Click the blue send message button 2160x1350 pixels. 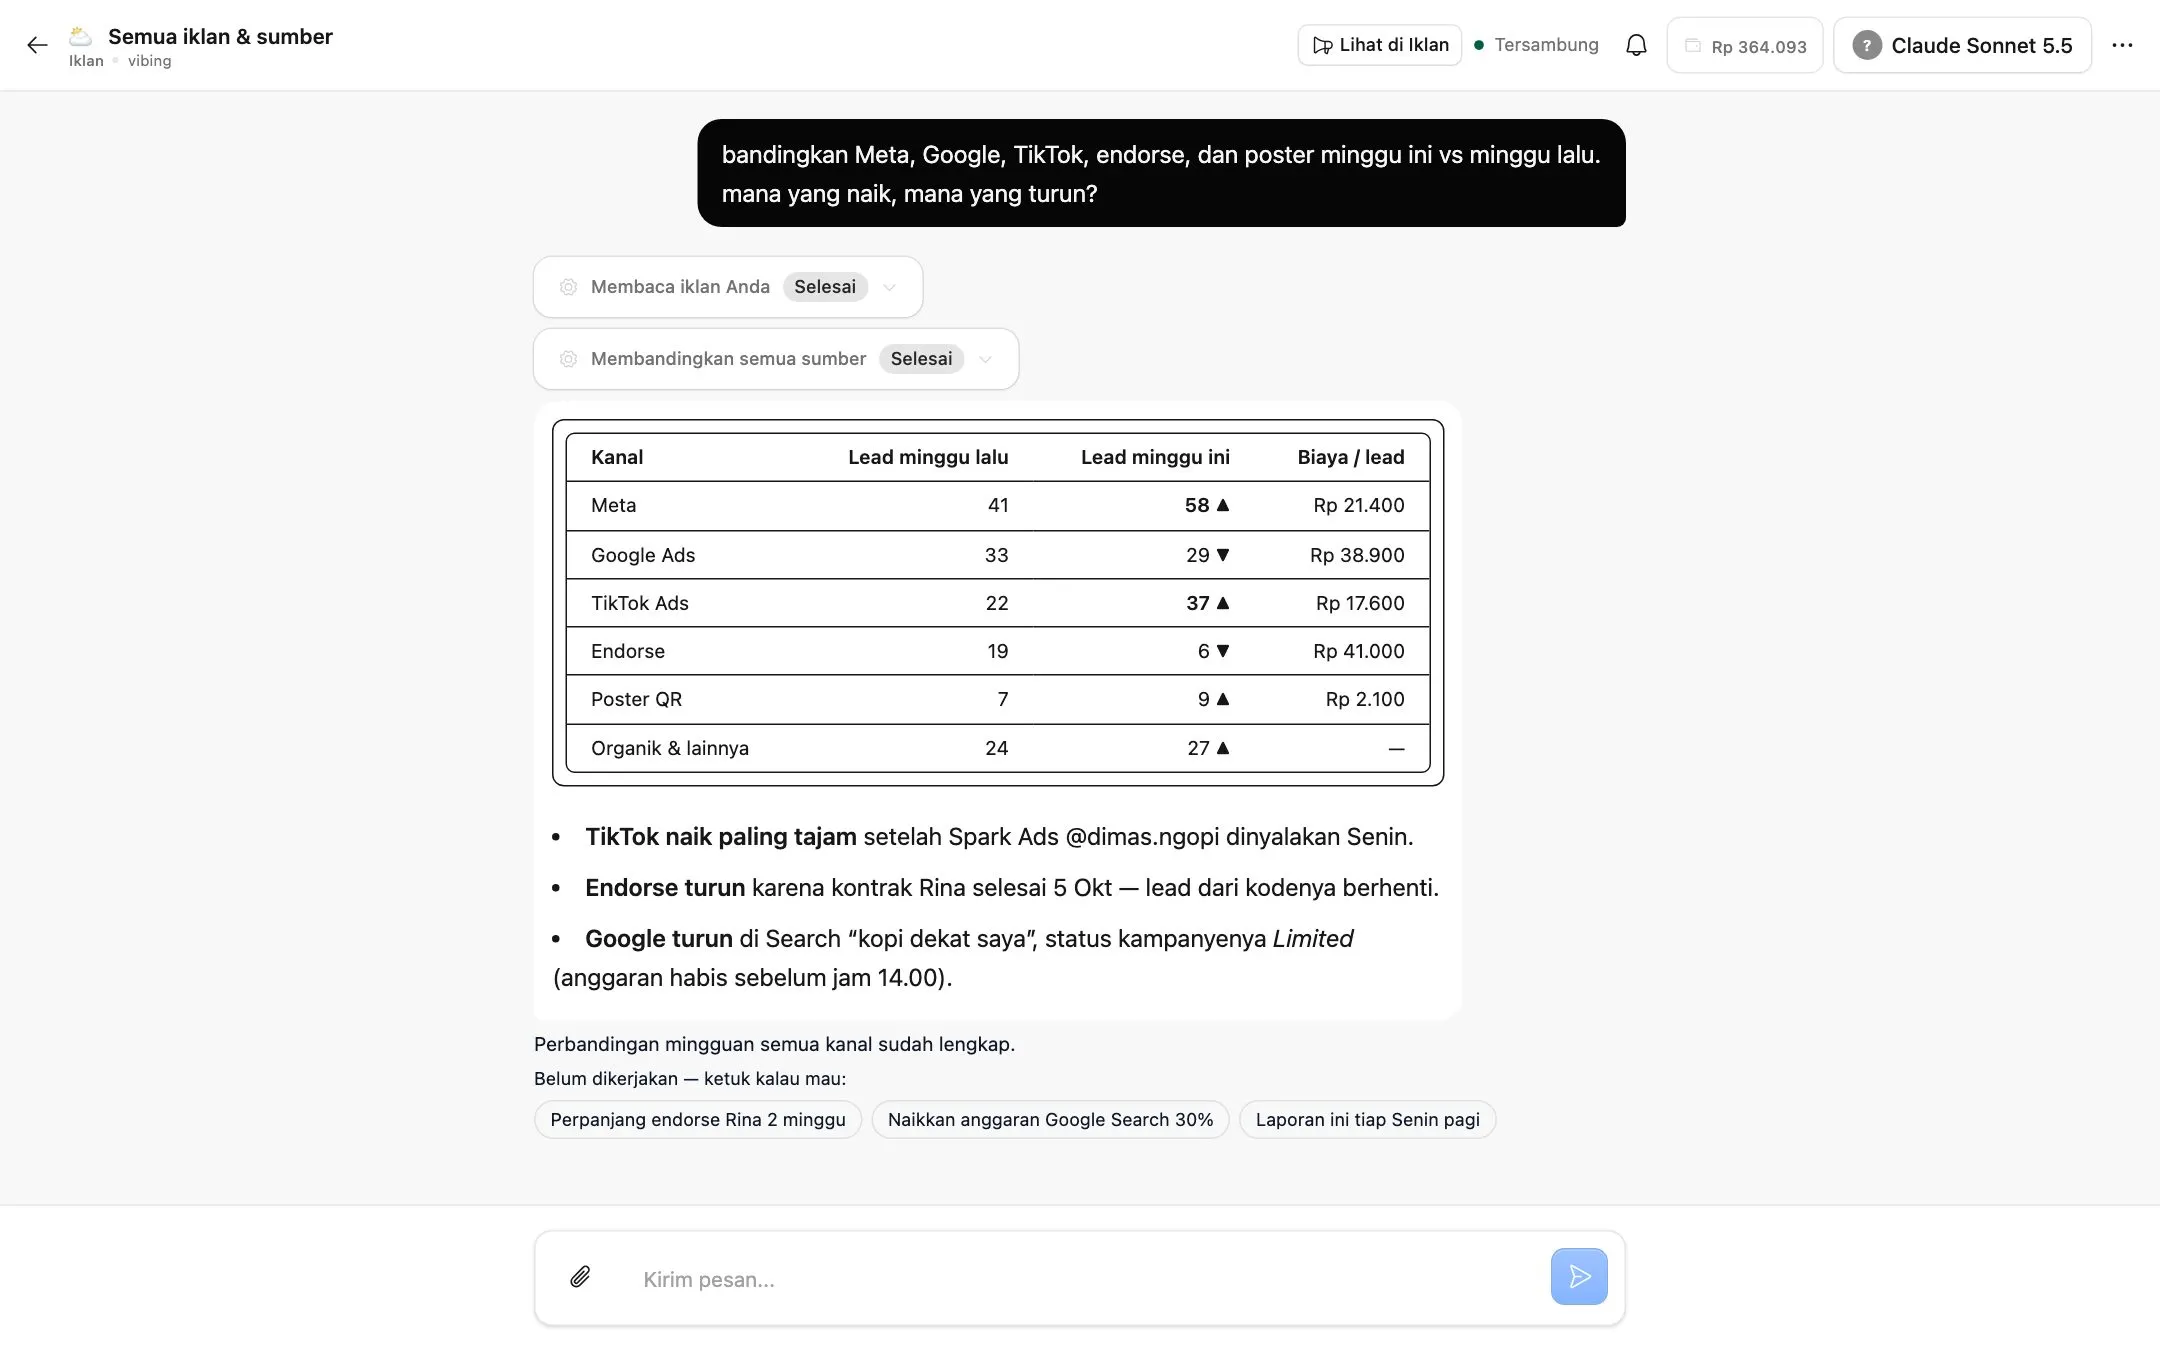1579,1276
